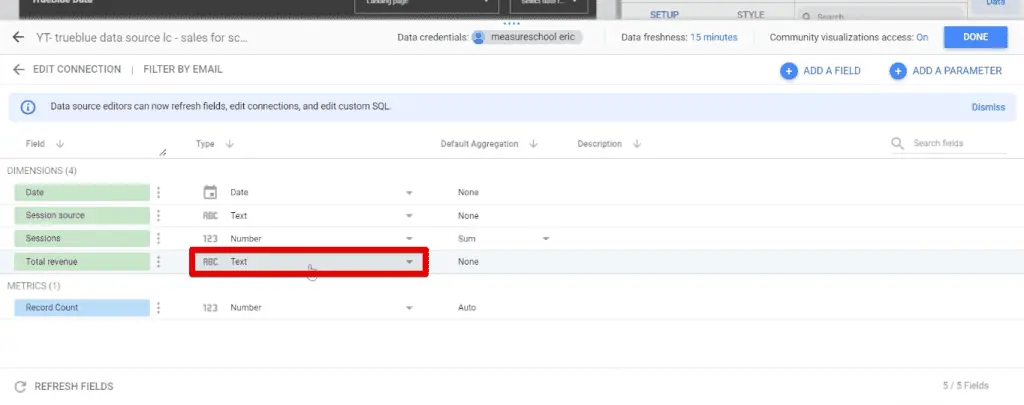Select the Date dimension field chip

(x=82, y=193)
